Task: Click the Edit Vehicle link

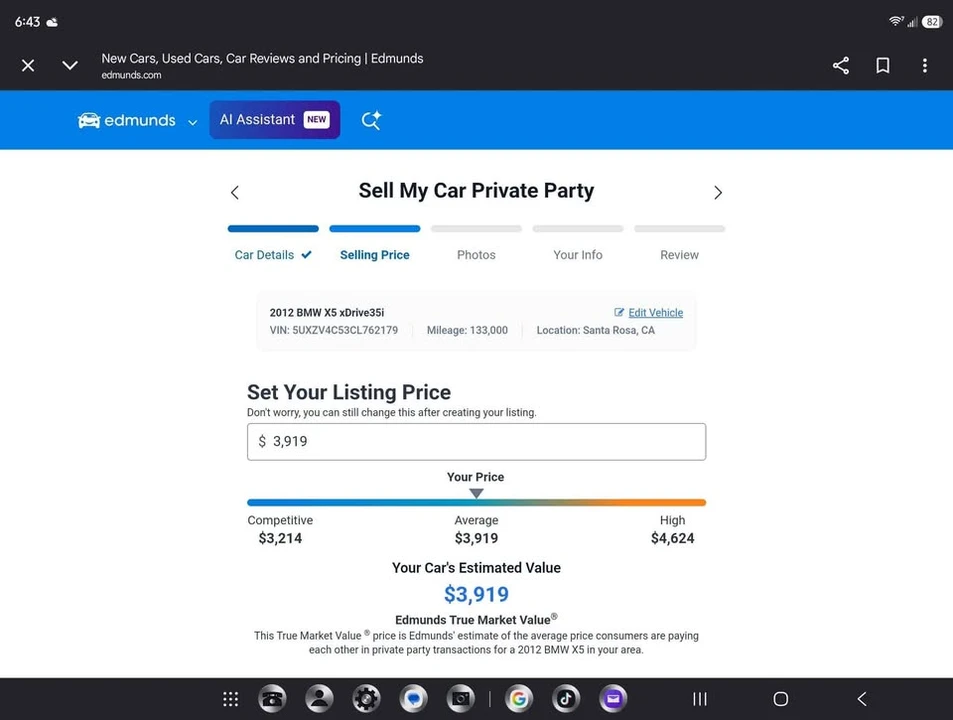Action: tap(655, 312)
